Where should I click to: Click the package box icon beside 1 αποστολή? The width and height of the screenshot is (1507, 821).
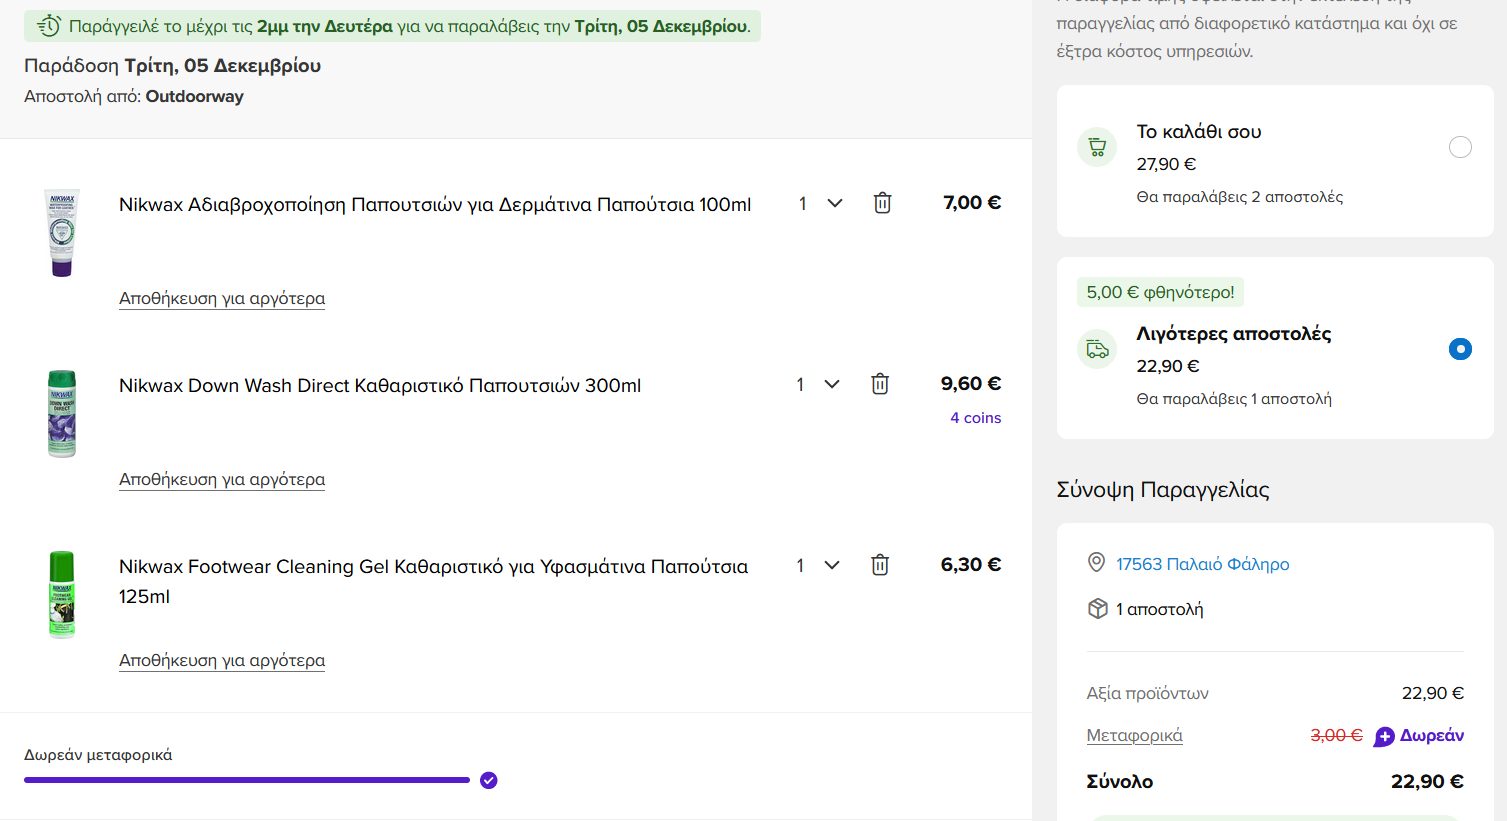1097,608
